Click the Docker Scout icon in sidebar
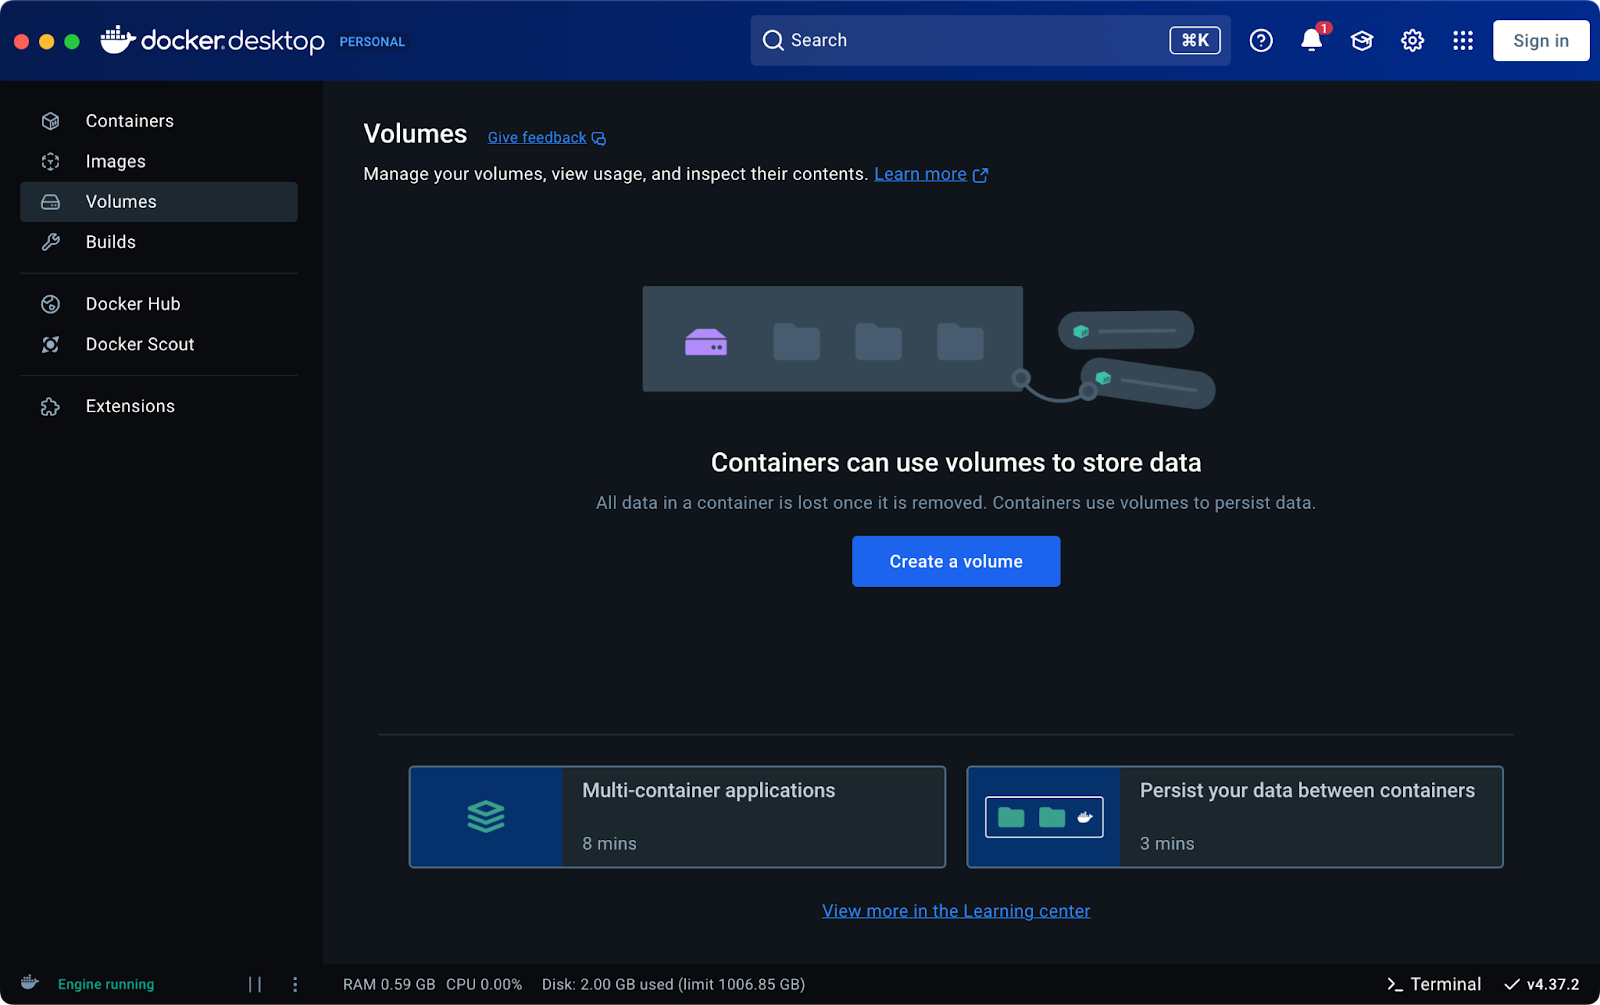 click(x=51, y=345)
